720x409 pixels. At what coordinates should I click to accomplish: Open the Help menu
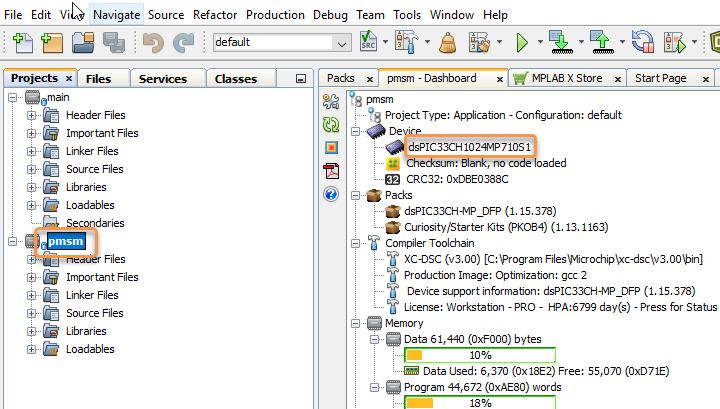[495, 15]
